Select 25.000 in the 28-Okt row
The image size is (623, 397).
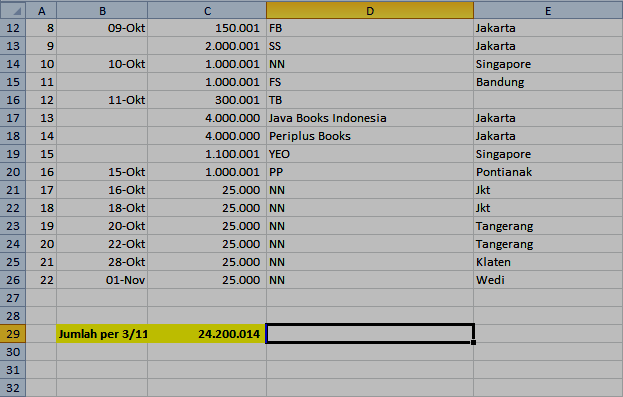coord(207,262)
